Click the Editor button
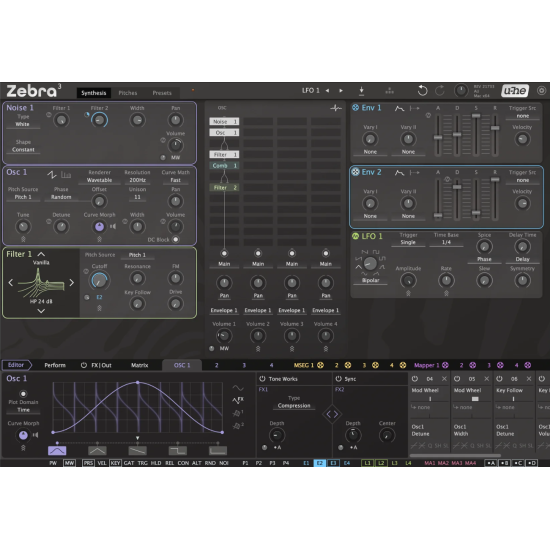550x550 pixels. coord(16,365)
